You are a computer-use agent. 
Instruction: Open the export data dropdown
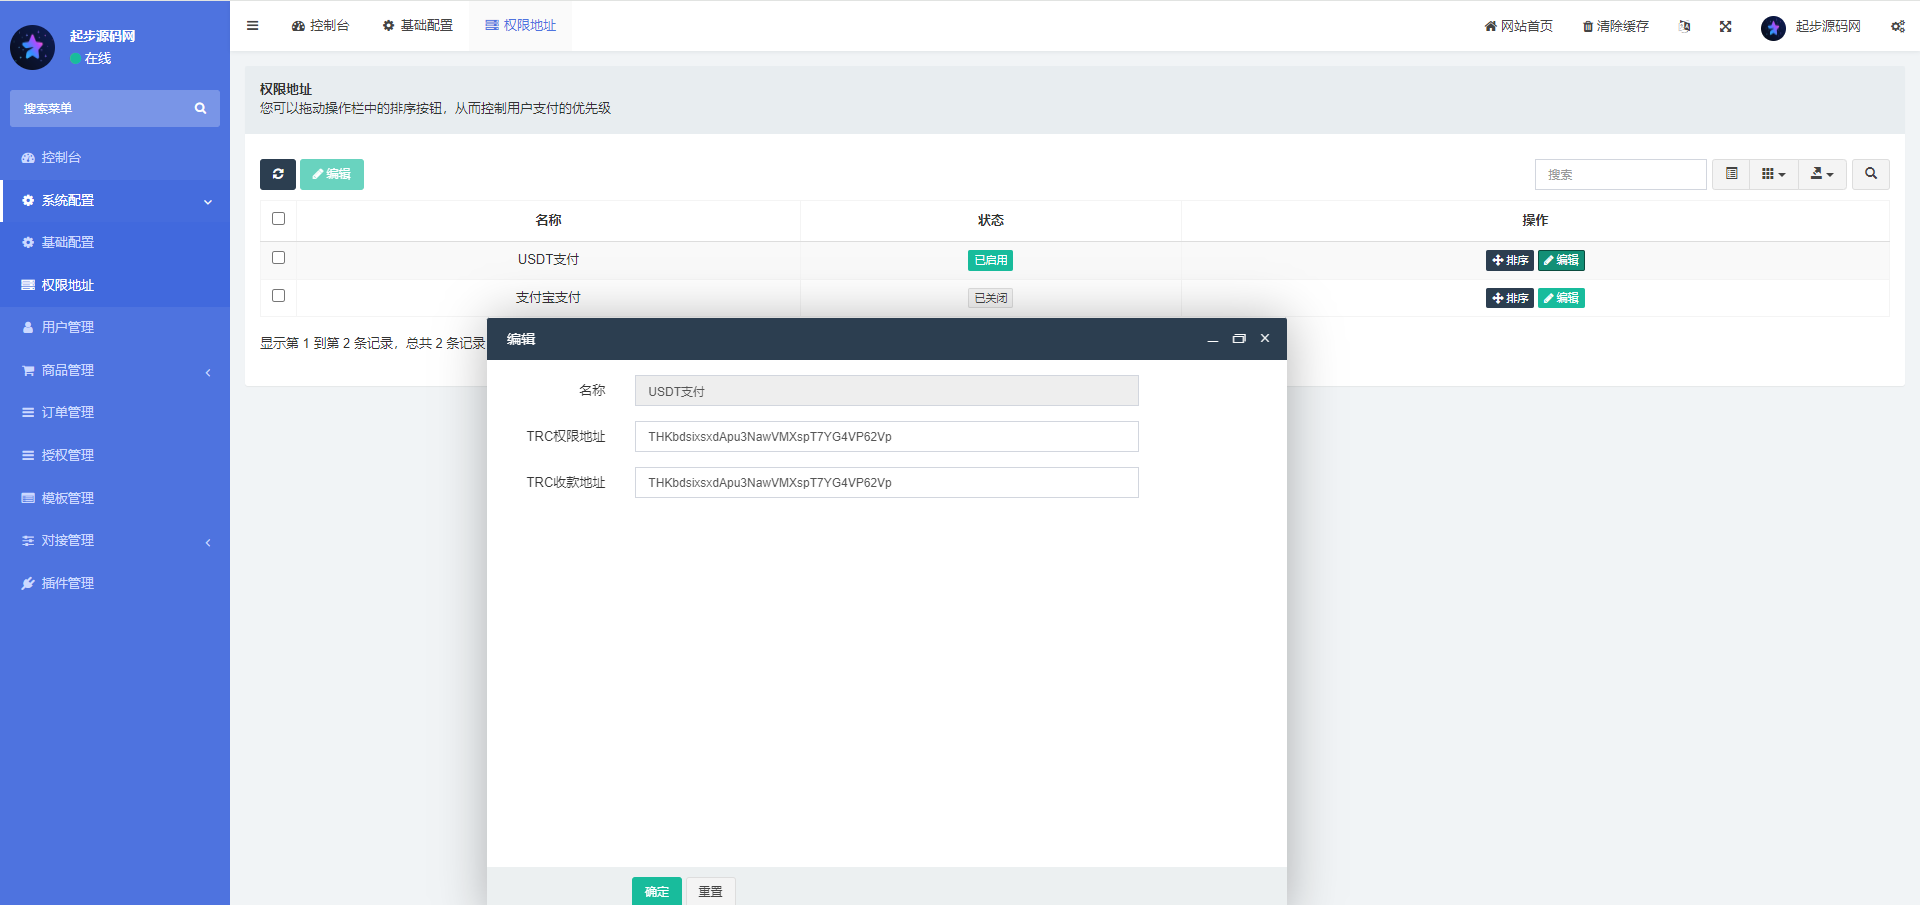[1821, 174]
